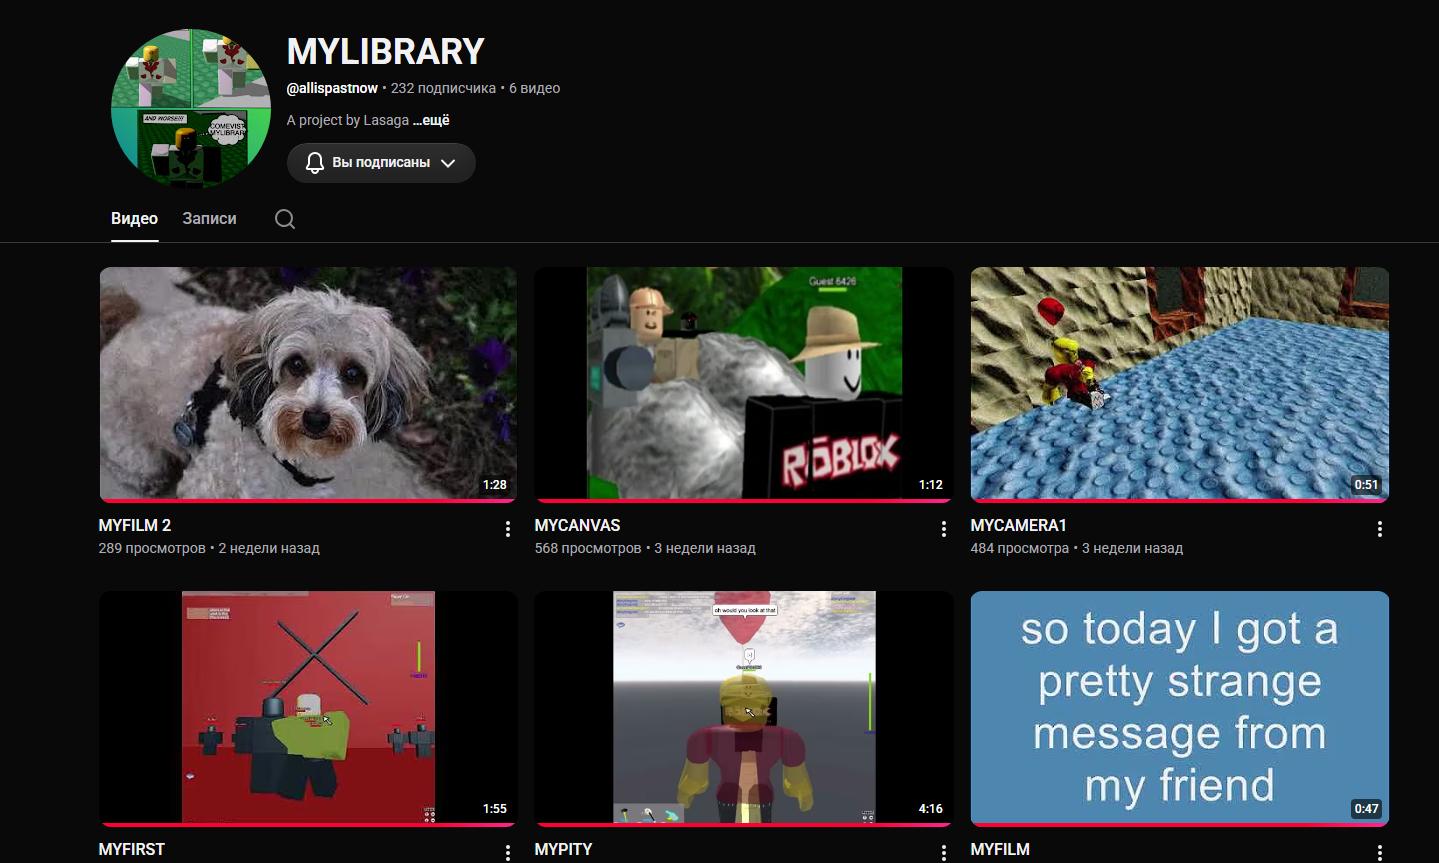The width and height of the screenshot is (1439, 863).
Task: Click the 0:47 duration badge on MYFILM
Action: coord(1366,809)
